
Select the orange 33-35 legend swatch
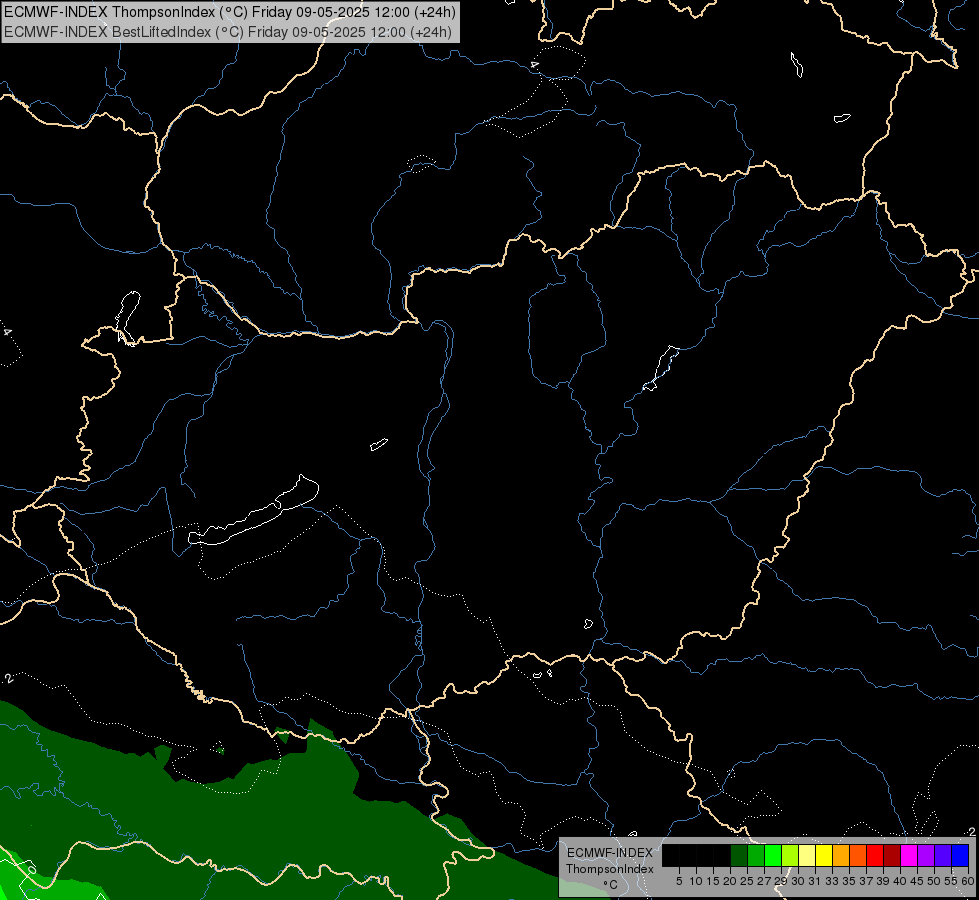point(841,855)
